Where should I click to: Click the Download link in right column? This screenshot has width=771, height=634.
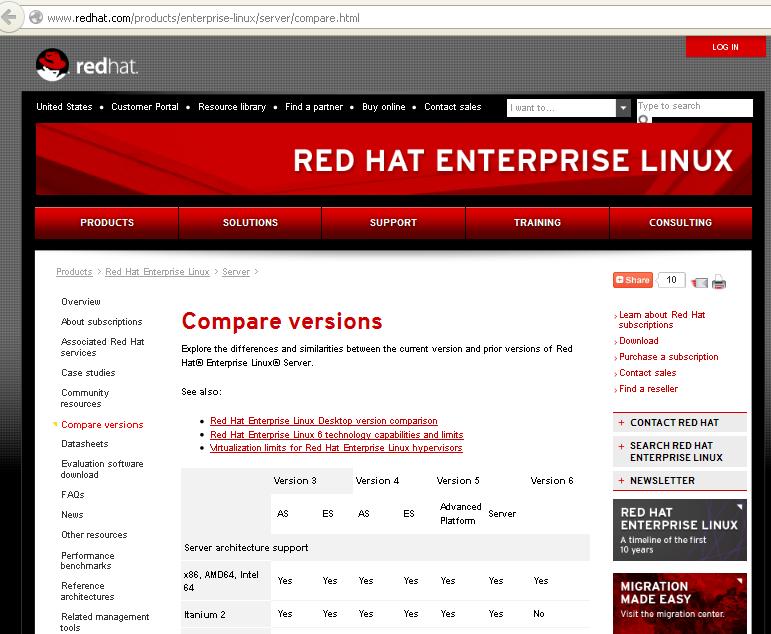coord(638,340)
